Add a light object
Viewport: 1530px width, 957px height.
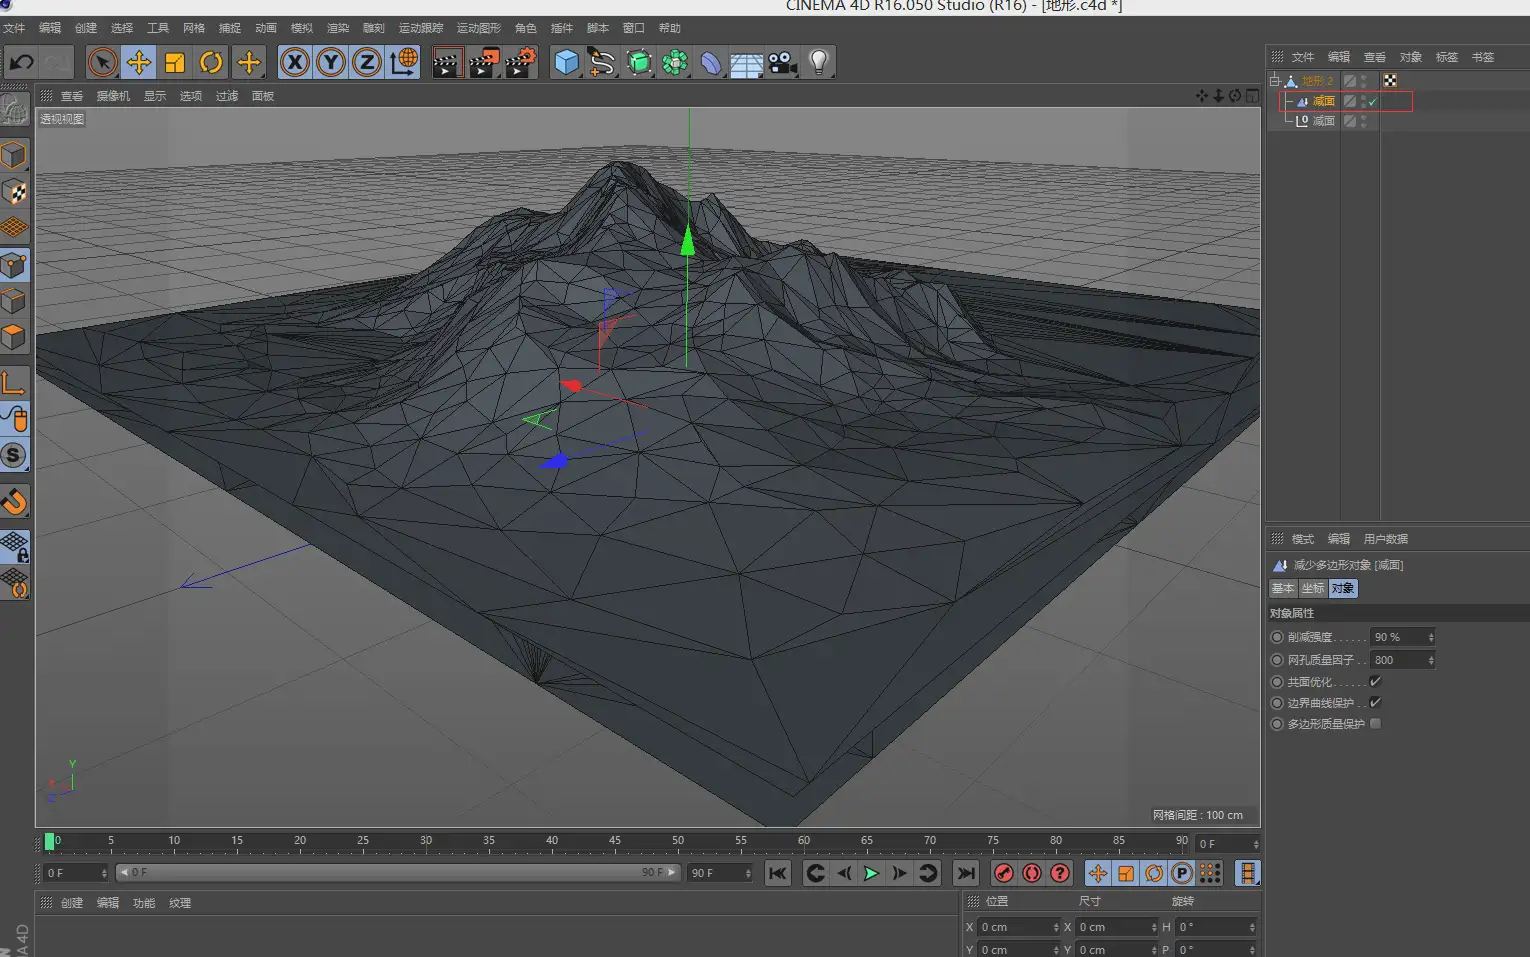819,63
